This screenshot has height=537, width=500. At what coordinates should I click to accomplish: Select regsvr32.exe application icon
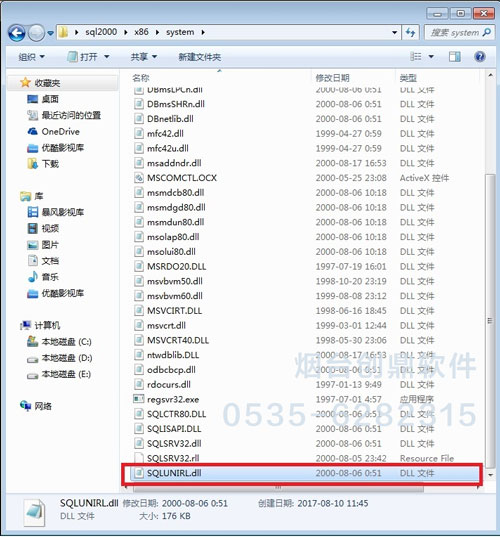(138, 399)
